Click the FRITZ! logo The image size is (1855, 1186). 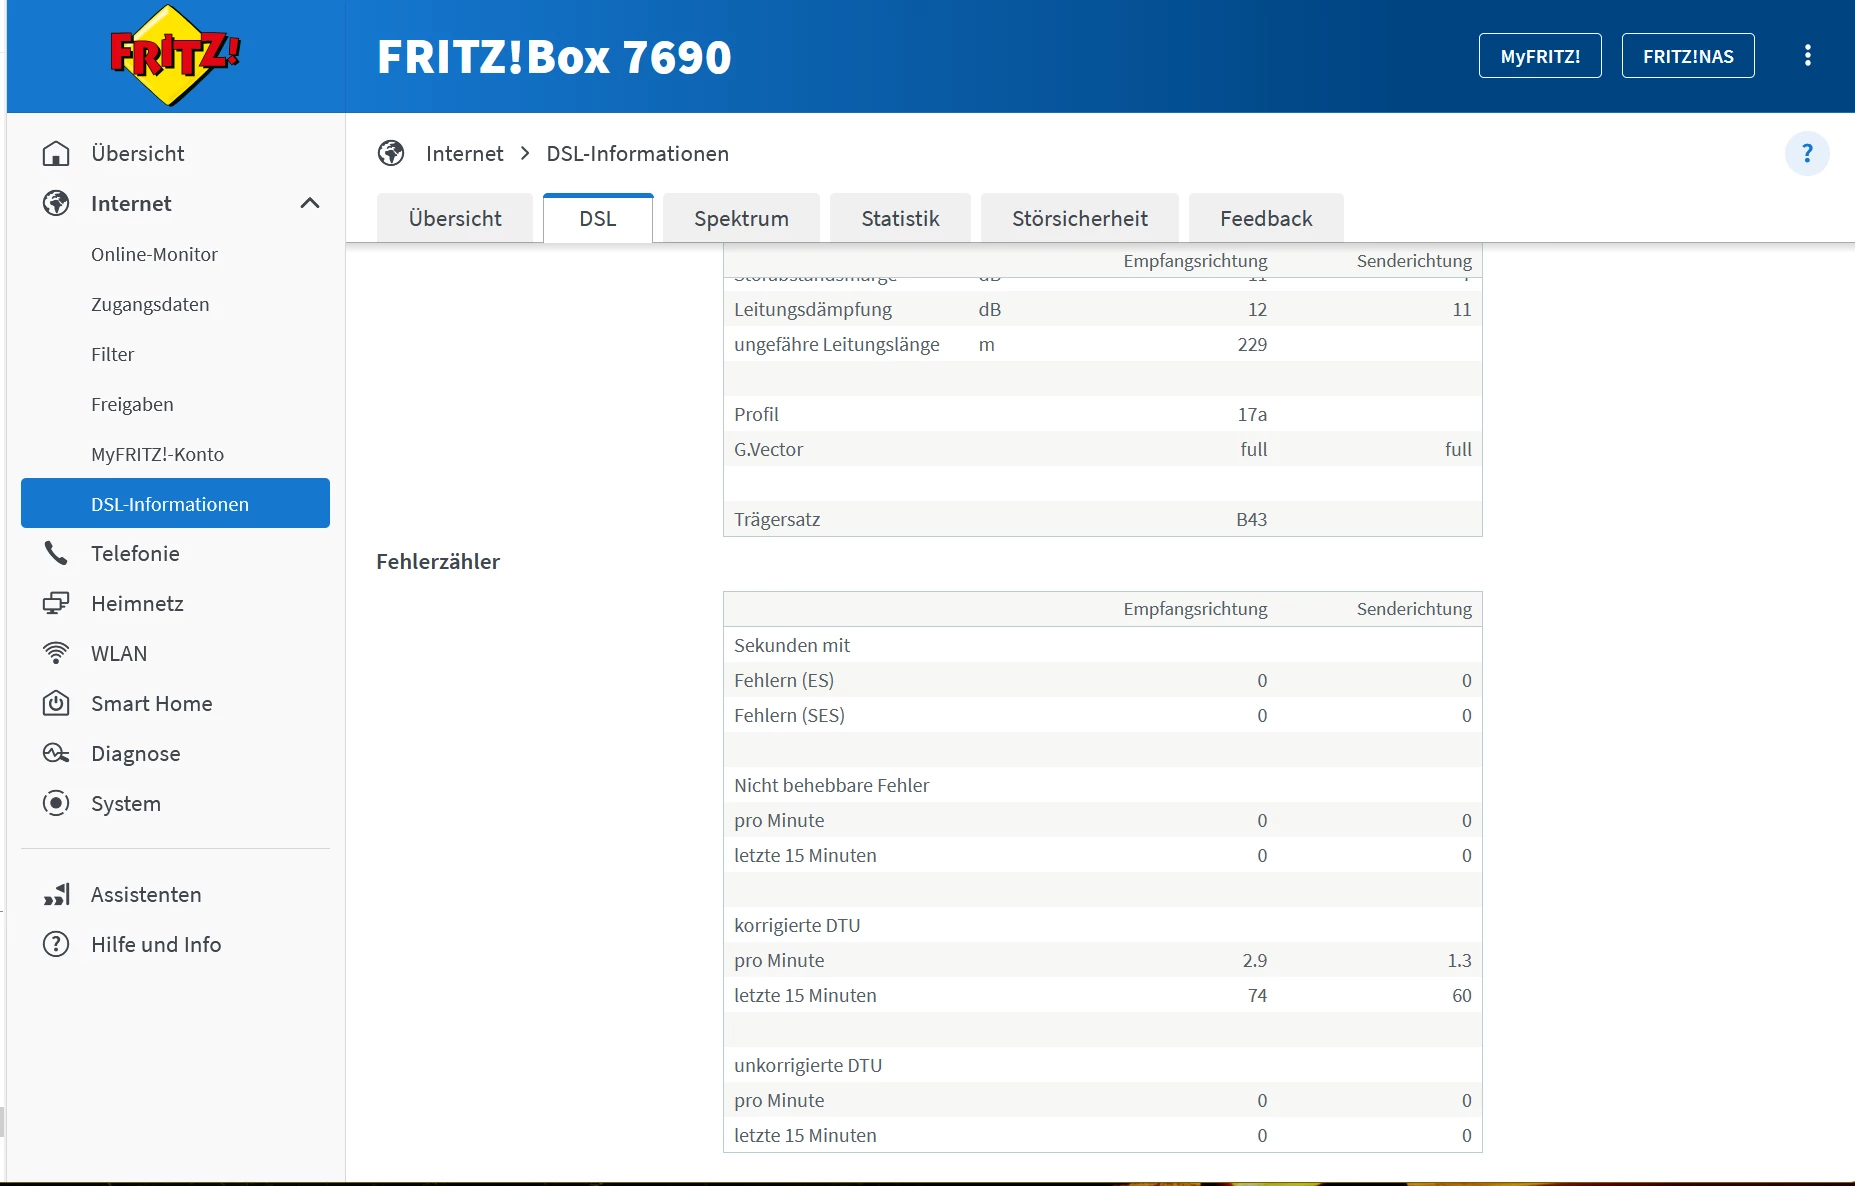tap(175, 55)
